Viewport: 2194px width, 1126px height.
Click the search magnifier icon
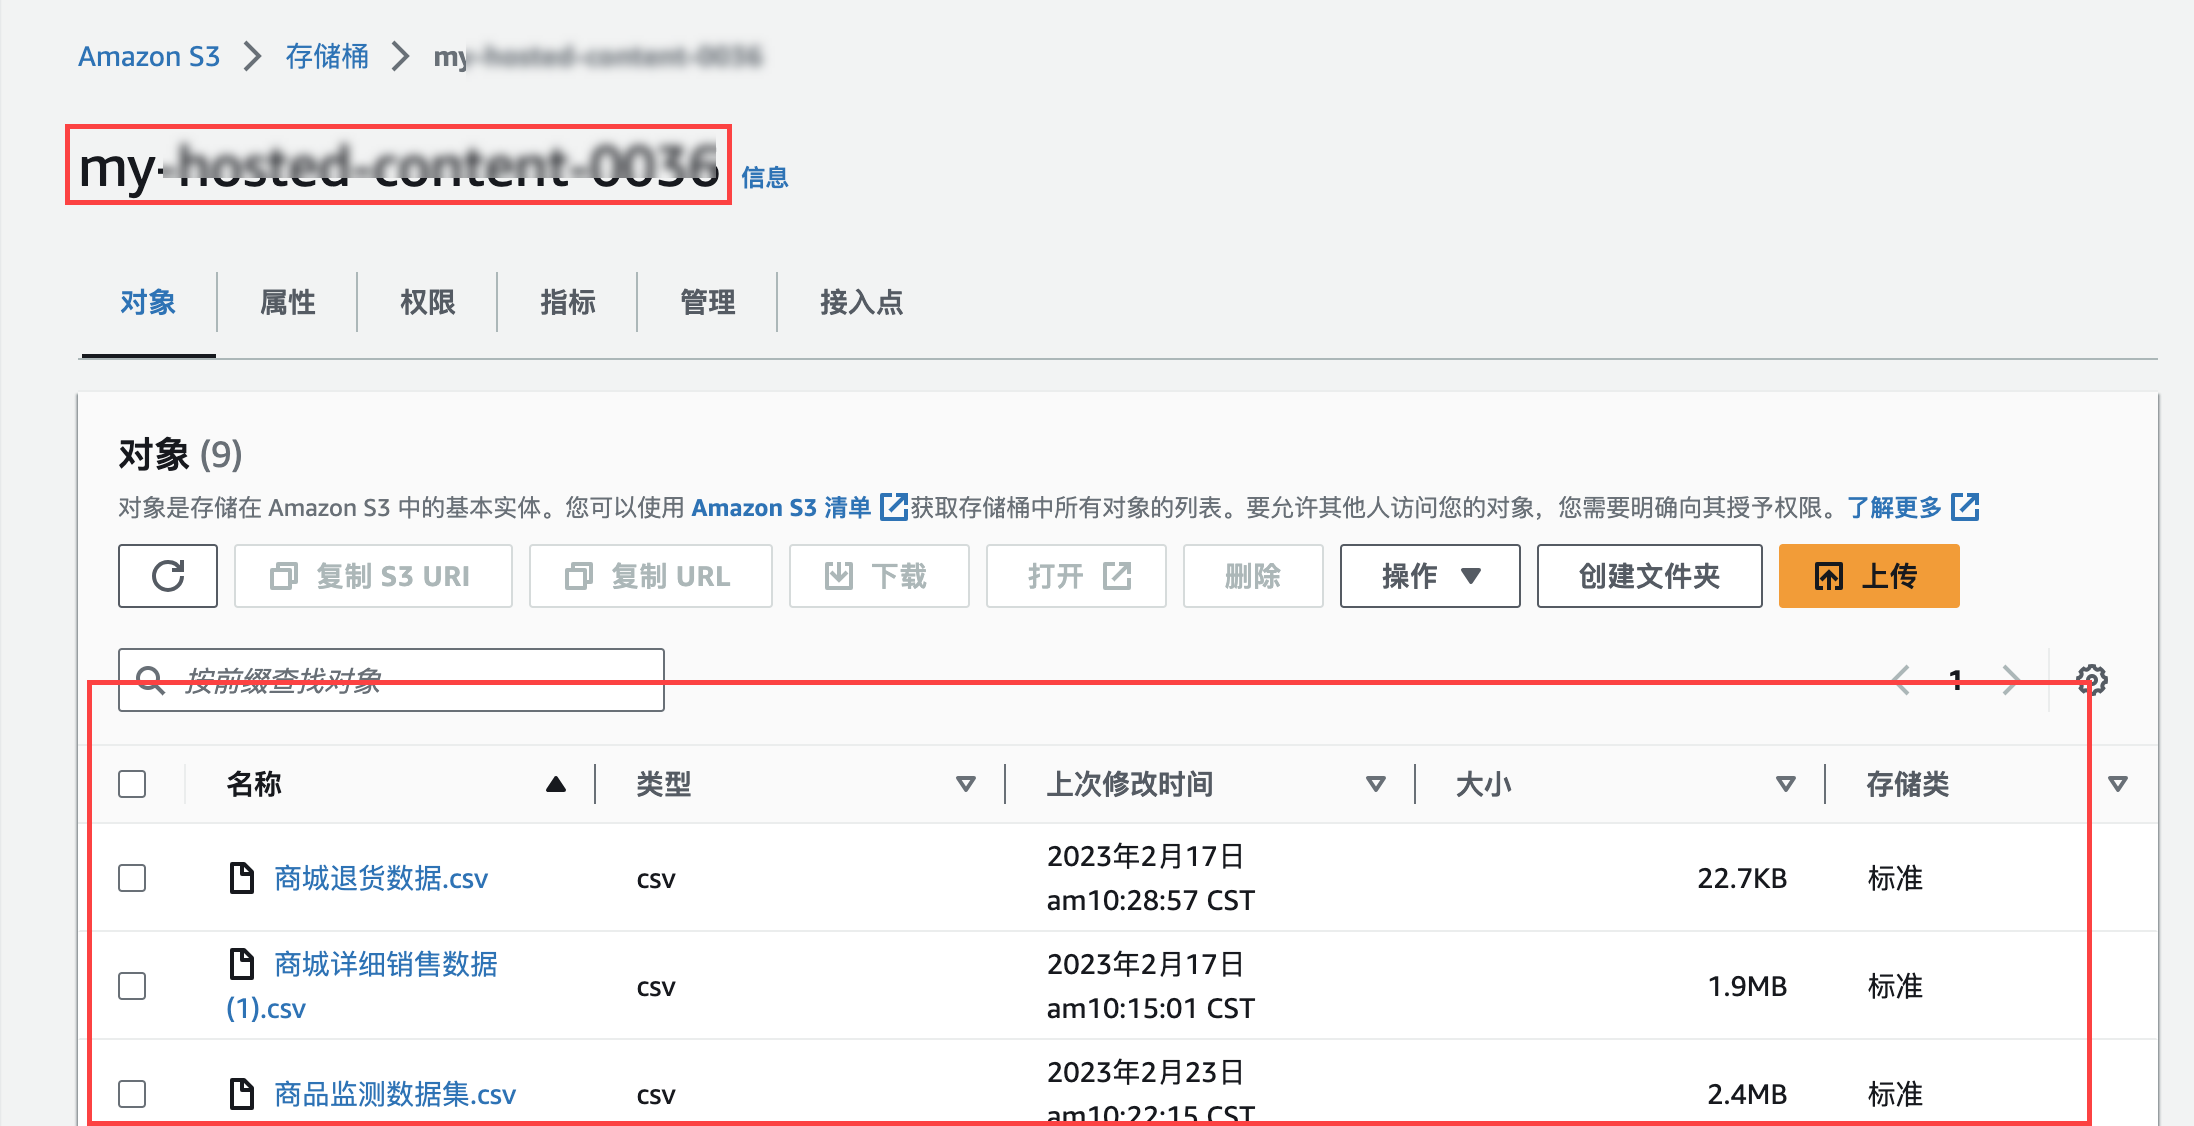pyautogui.click(x=150, y=681)
